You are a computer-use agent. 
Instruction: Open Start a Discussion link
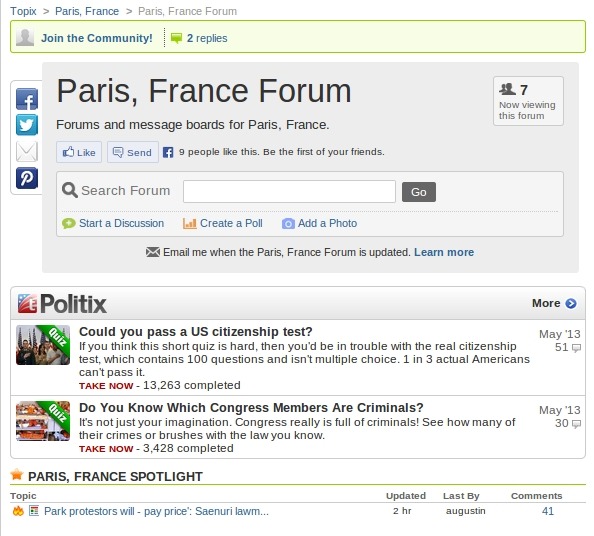pos(121,223)
